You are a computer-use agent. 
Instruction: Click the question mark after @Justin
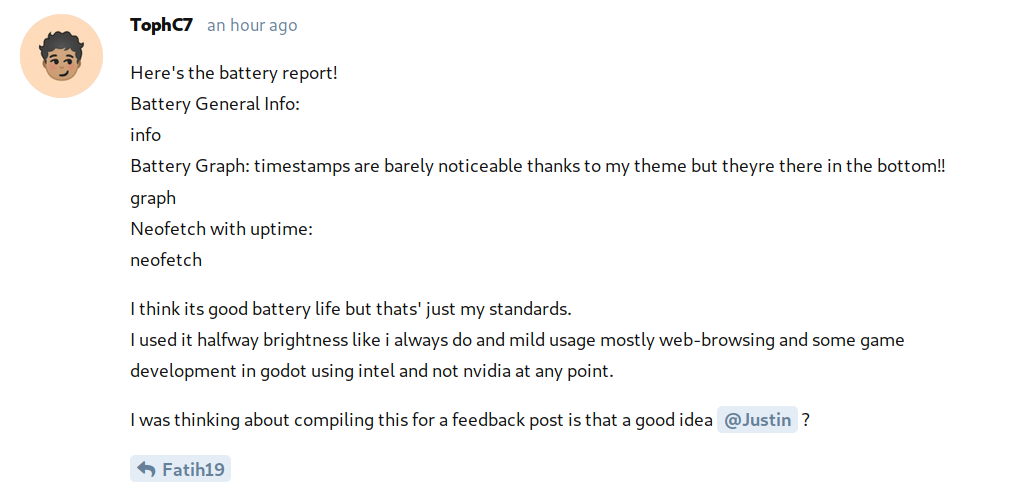805,420
